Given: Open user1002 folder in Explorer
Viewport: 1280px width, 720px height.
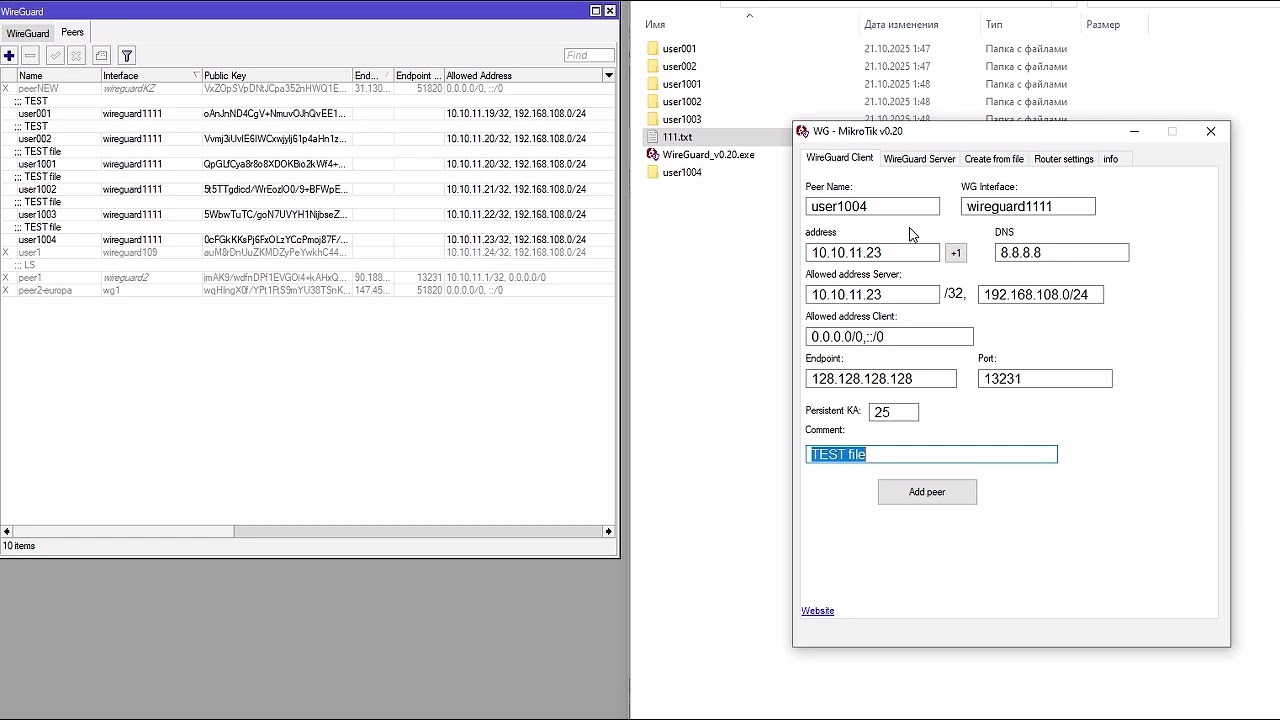Looking at the screenshot, I should tap(681, 102).
